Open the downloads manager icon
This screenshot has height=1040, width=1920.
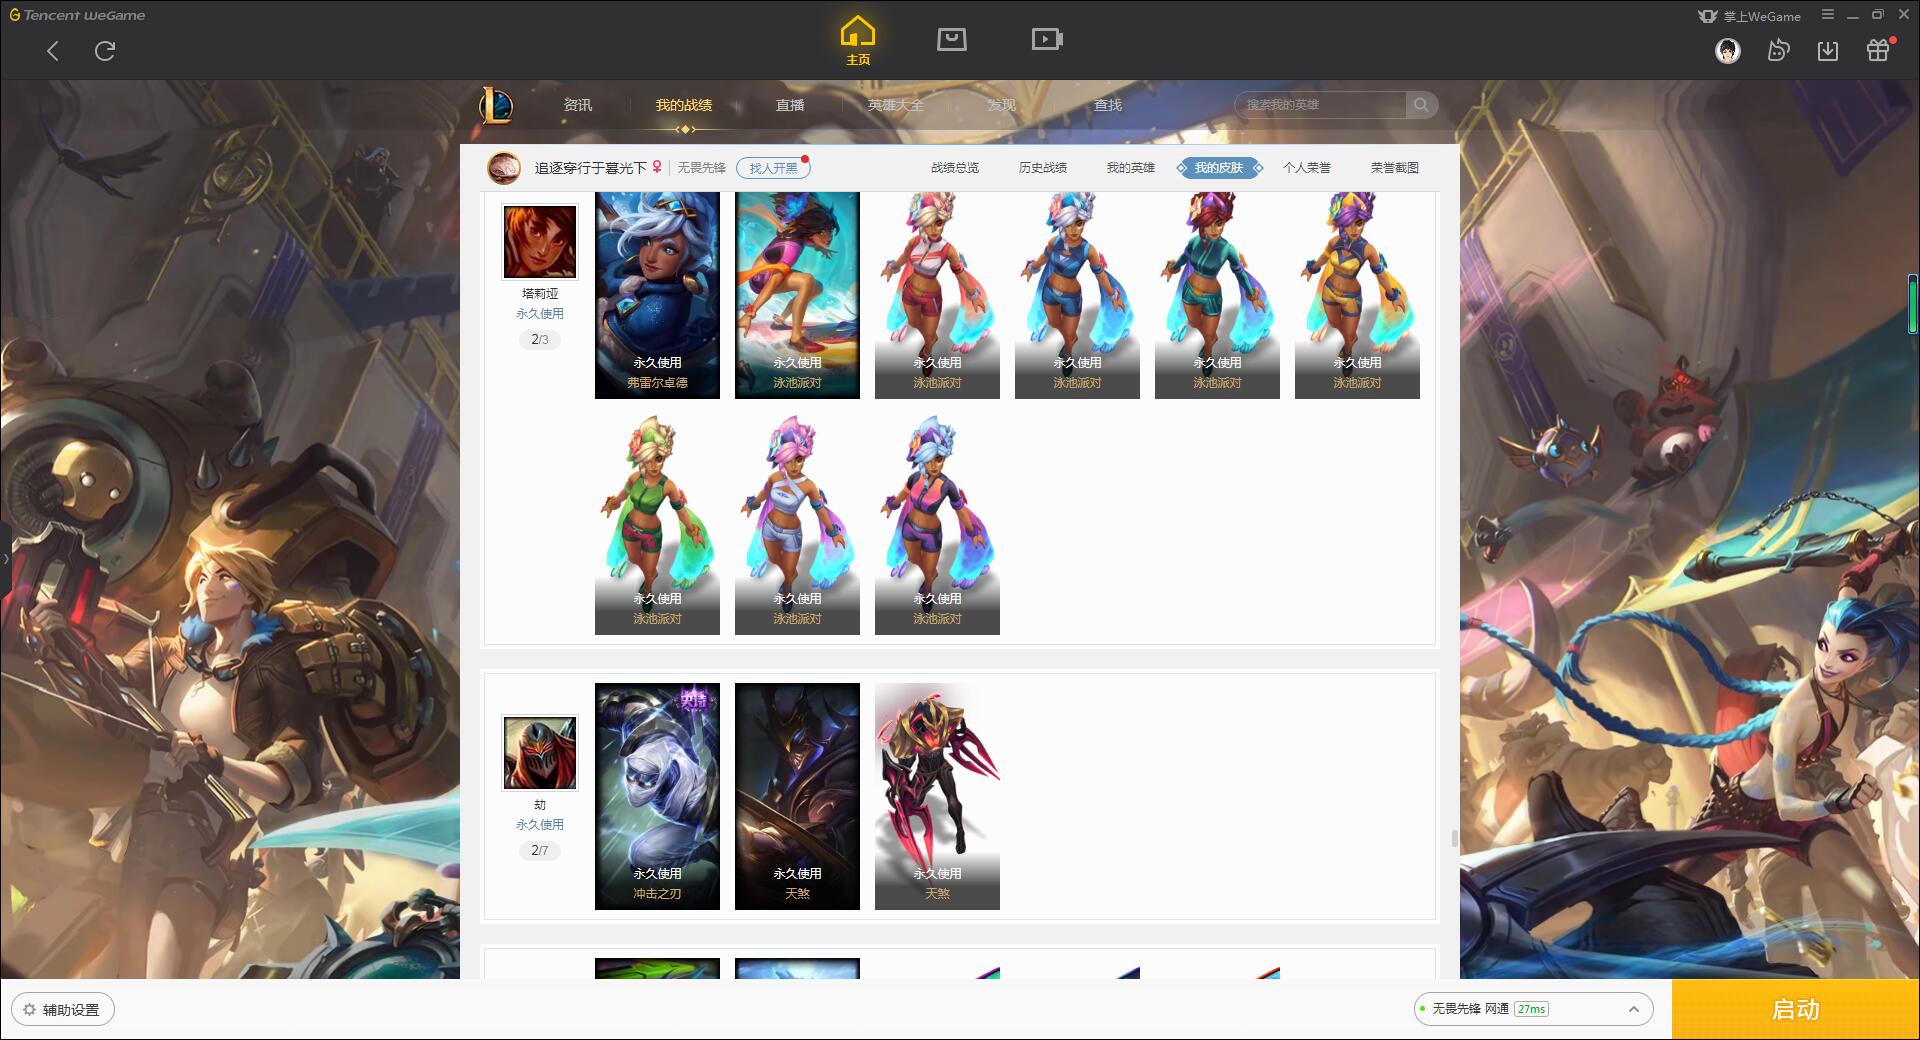click(x=1828, y=51)
